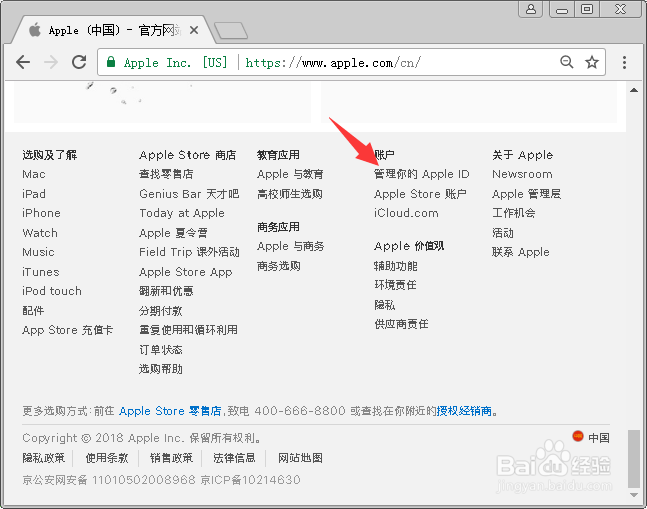Open the Mac footer link
Image resolution: width=647 pixels, height=509 pixels.
pos(34,174)
